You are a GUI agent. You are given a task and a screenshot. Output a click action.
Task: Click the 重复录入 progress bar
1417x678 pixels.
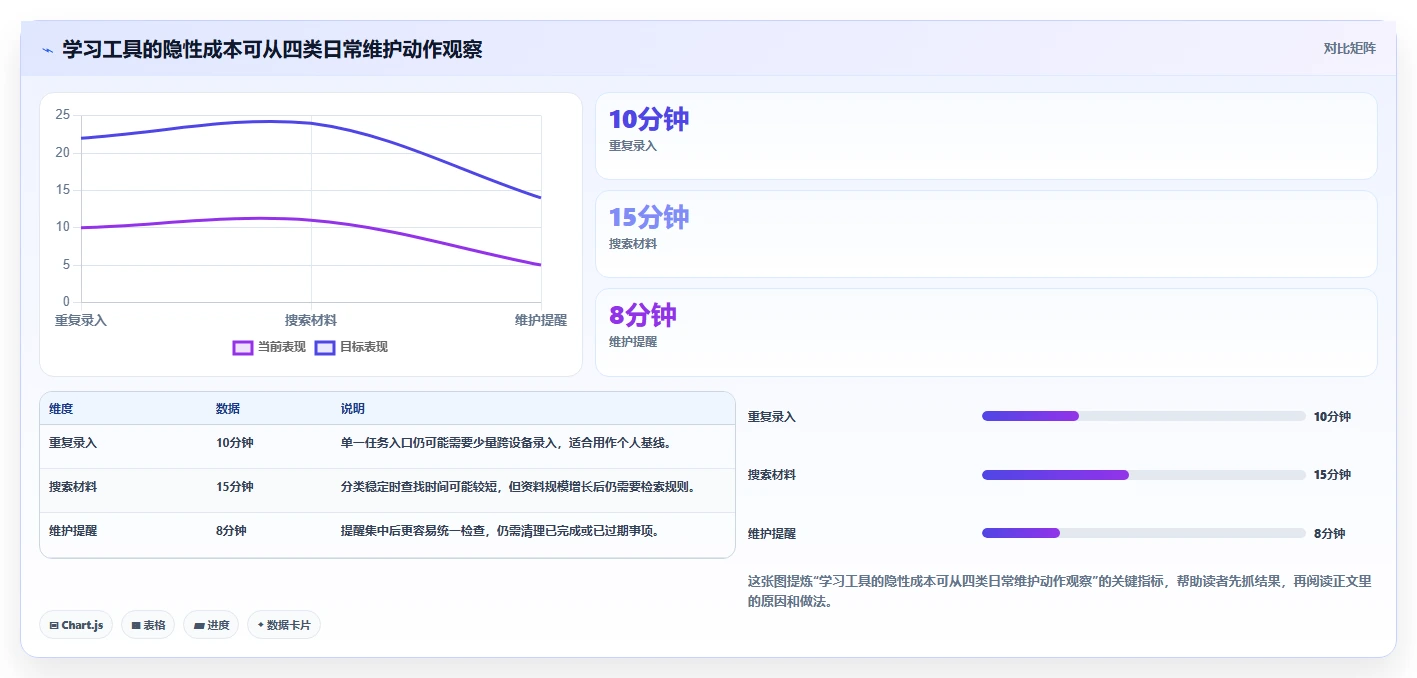1144,416
